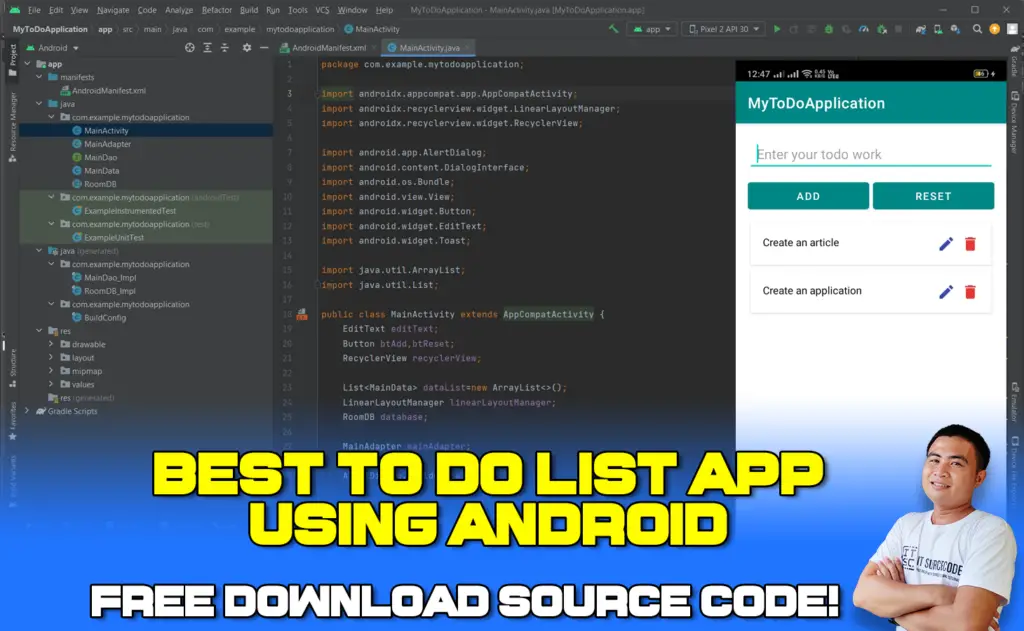Click the Sync Project with Gradle Files icon

(x=920, y=29)
